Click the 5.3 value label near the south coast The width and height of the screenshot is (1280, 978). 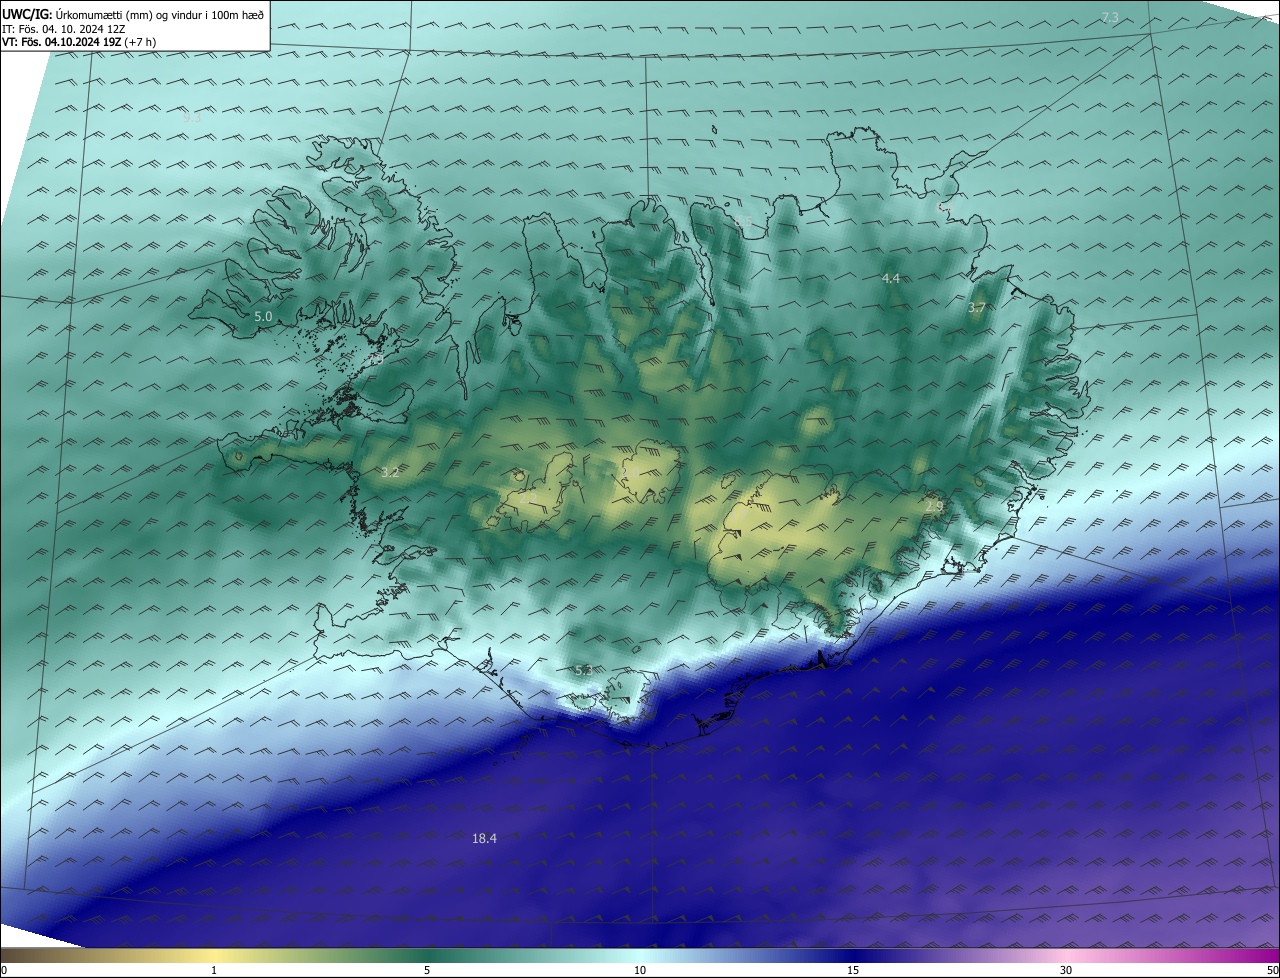(584, 670)
